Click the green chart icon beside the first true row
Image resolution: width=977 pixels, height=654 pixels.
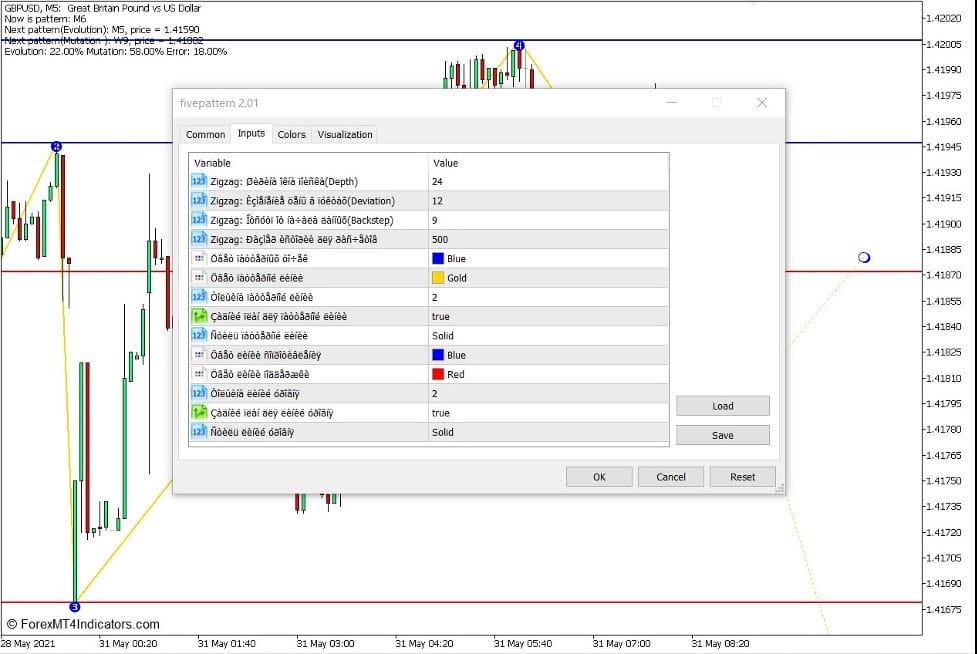197,316
